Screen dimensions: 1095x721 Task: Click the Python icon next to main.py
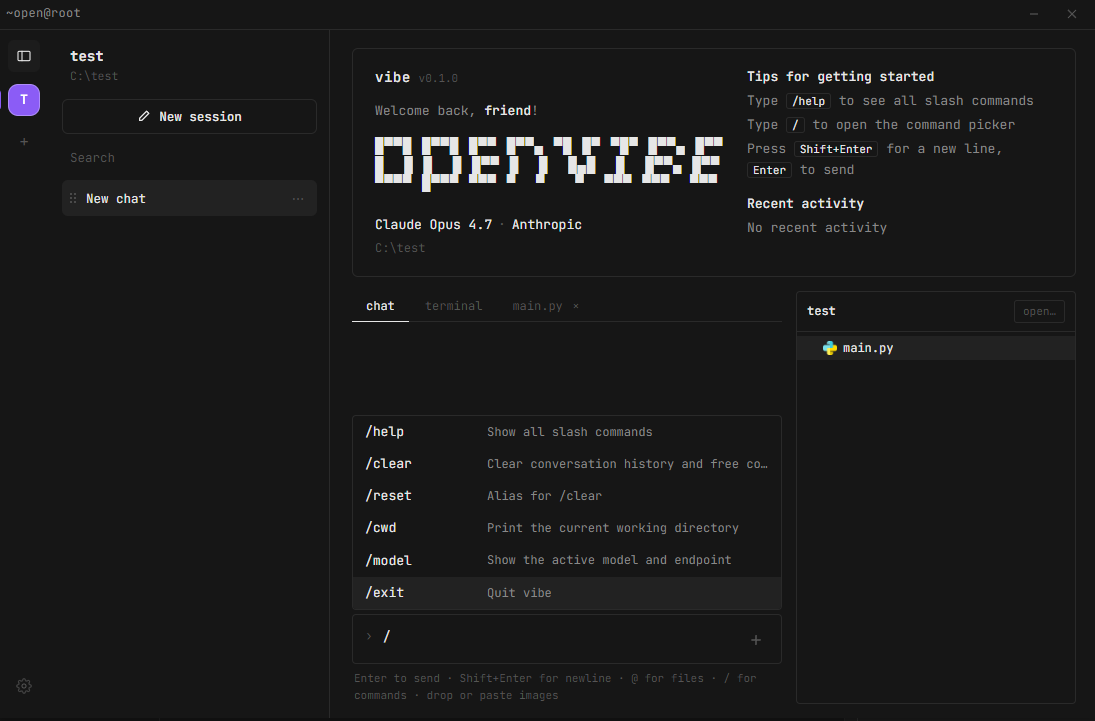[x=830, y=348]
